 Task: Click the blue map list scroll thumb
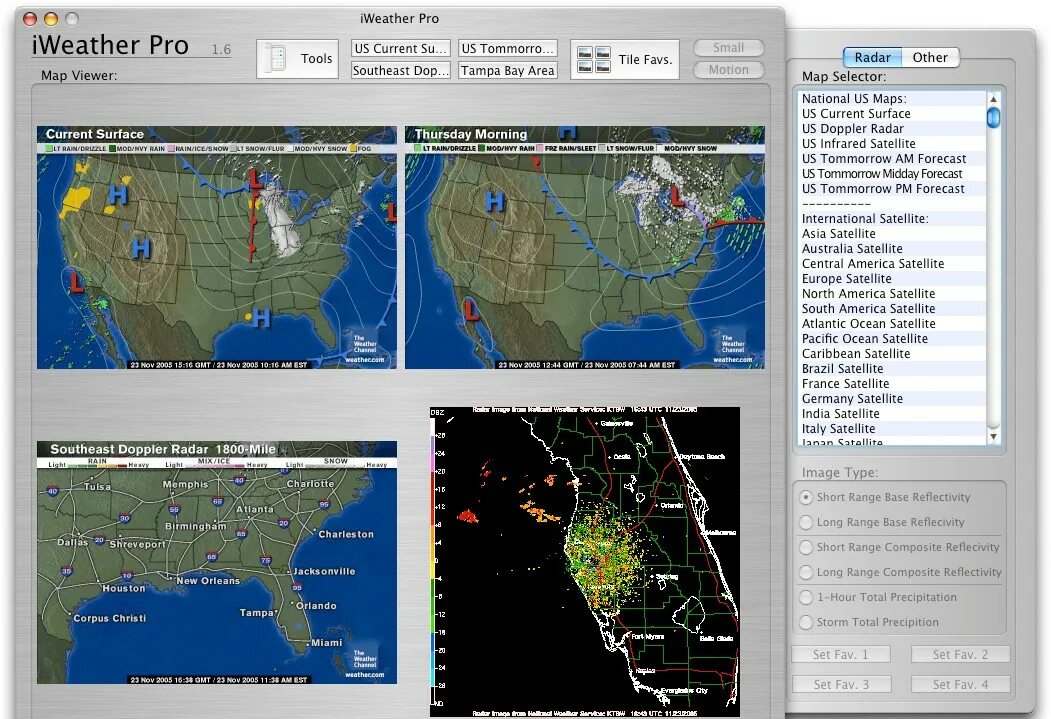pyautogui.click(x=993, y=117)
